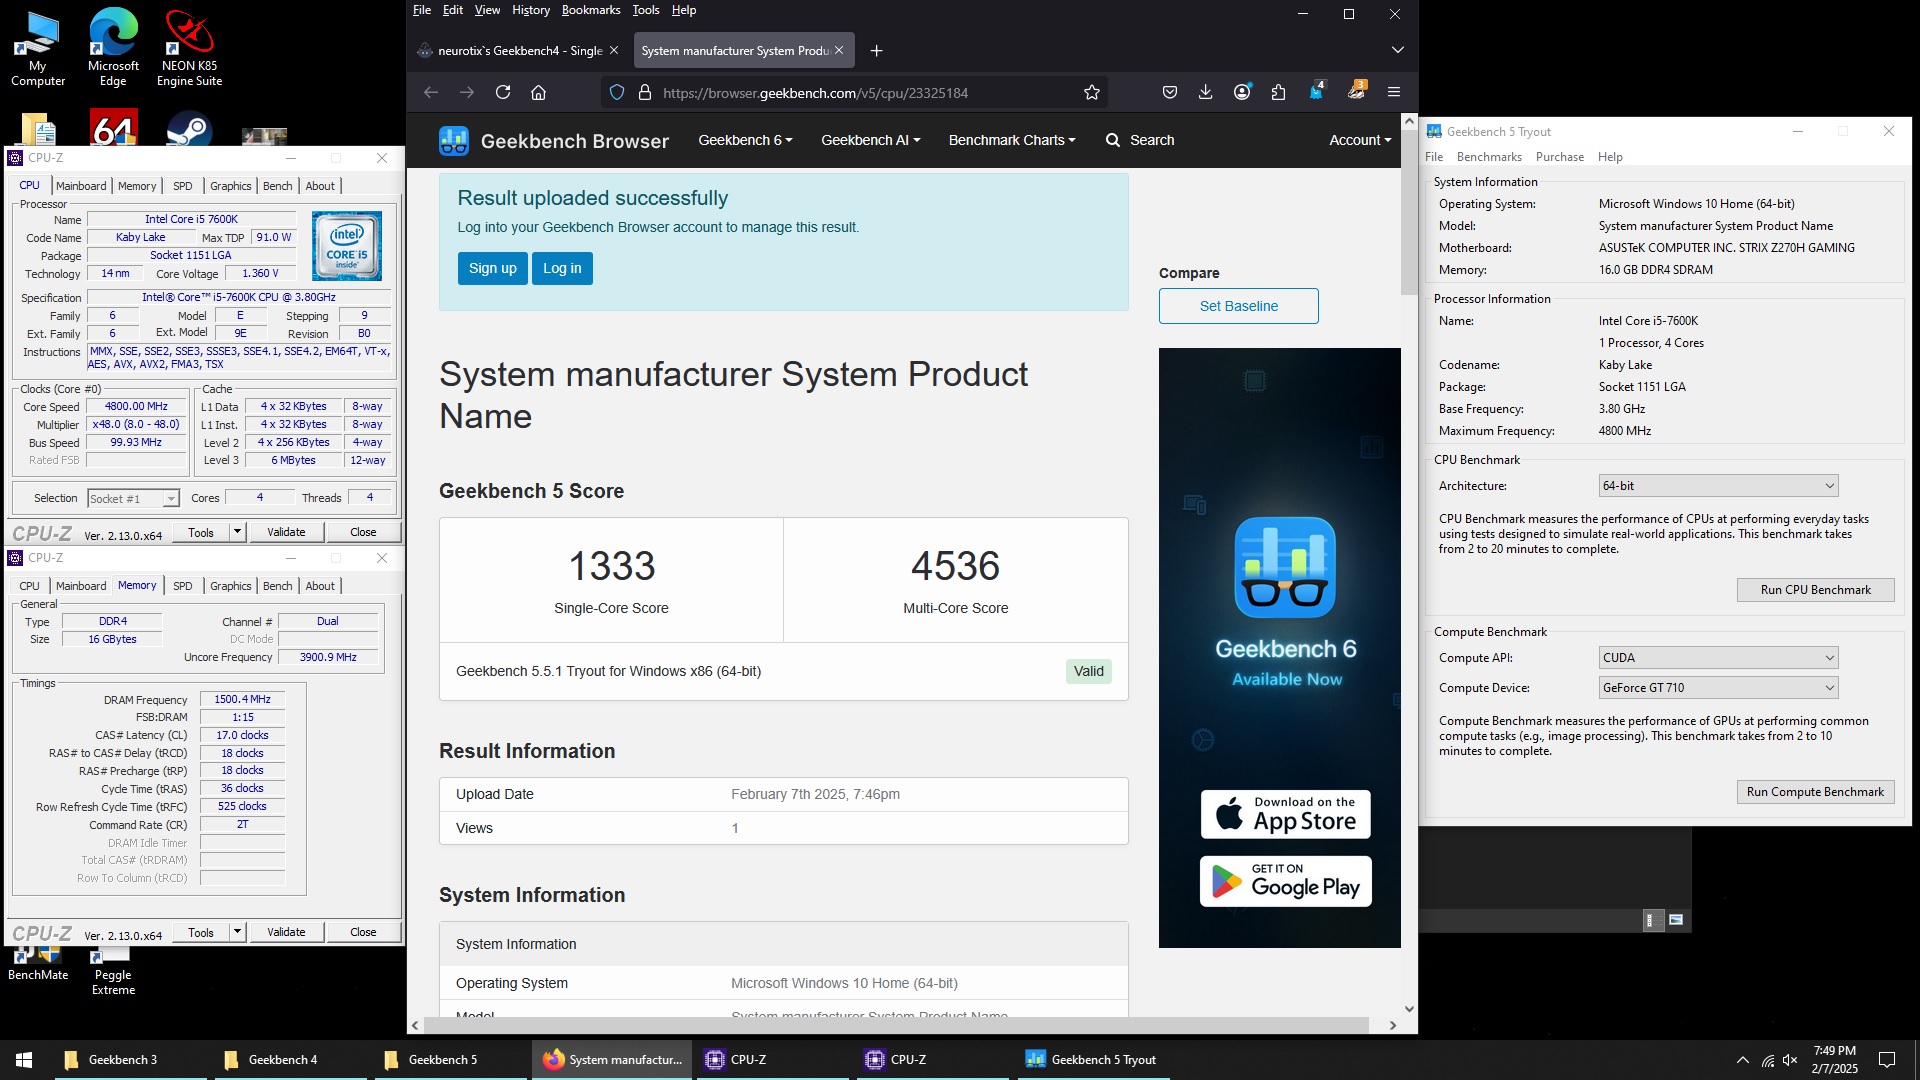Open Geekbench 5 Tryout from the taskbar

(1092, 1060)
